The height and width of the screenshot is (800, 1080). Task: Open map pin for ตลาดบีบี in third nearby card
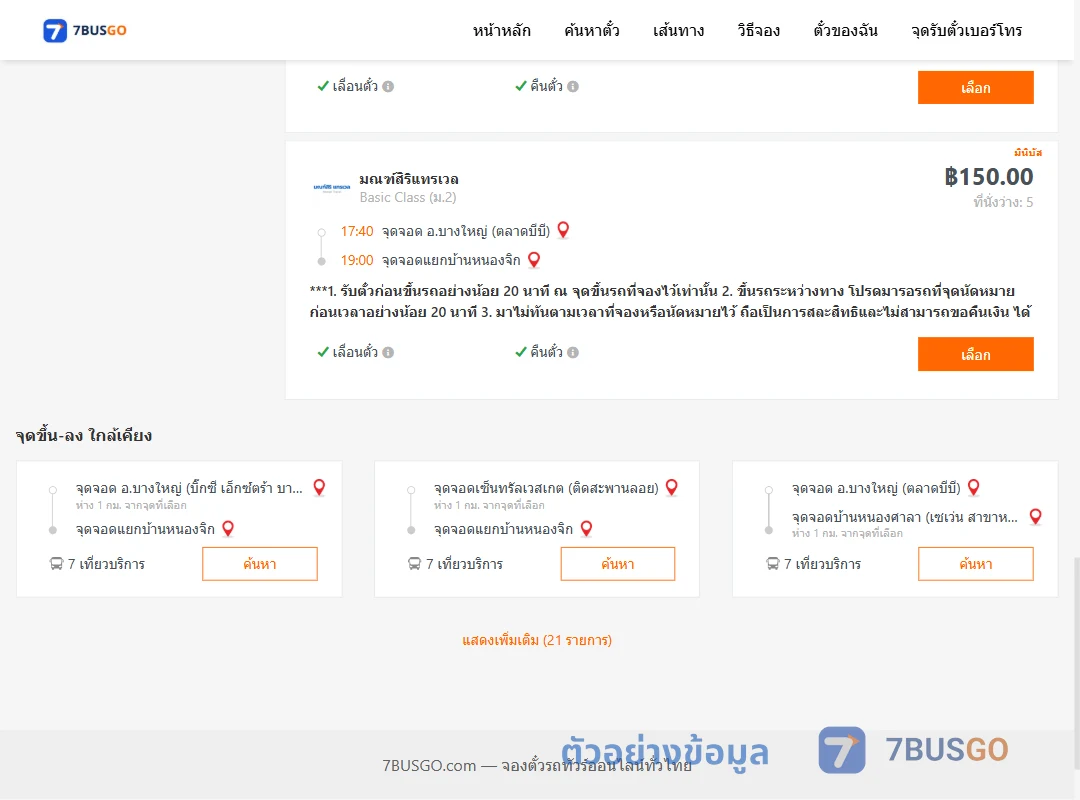(x=973, y=487)
